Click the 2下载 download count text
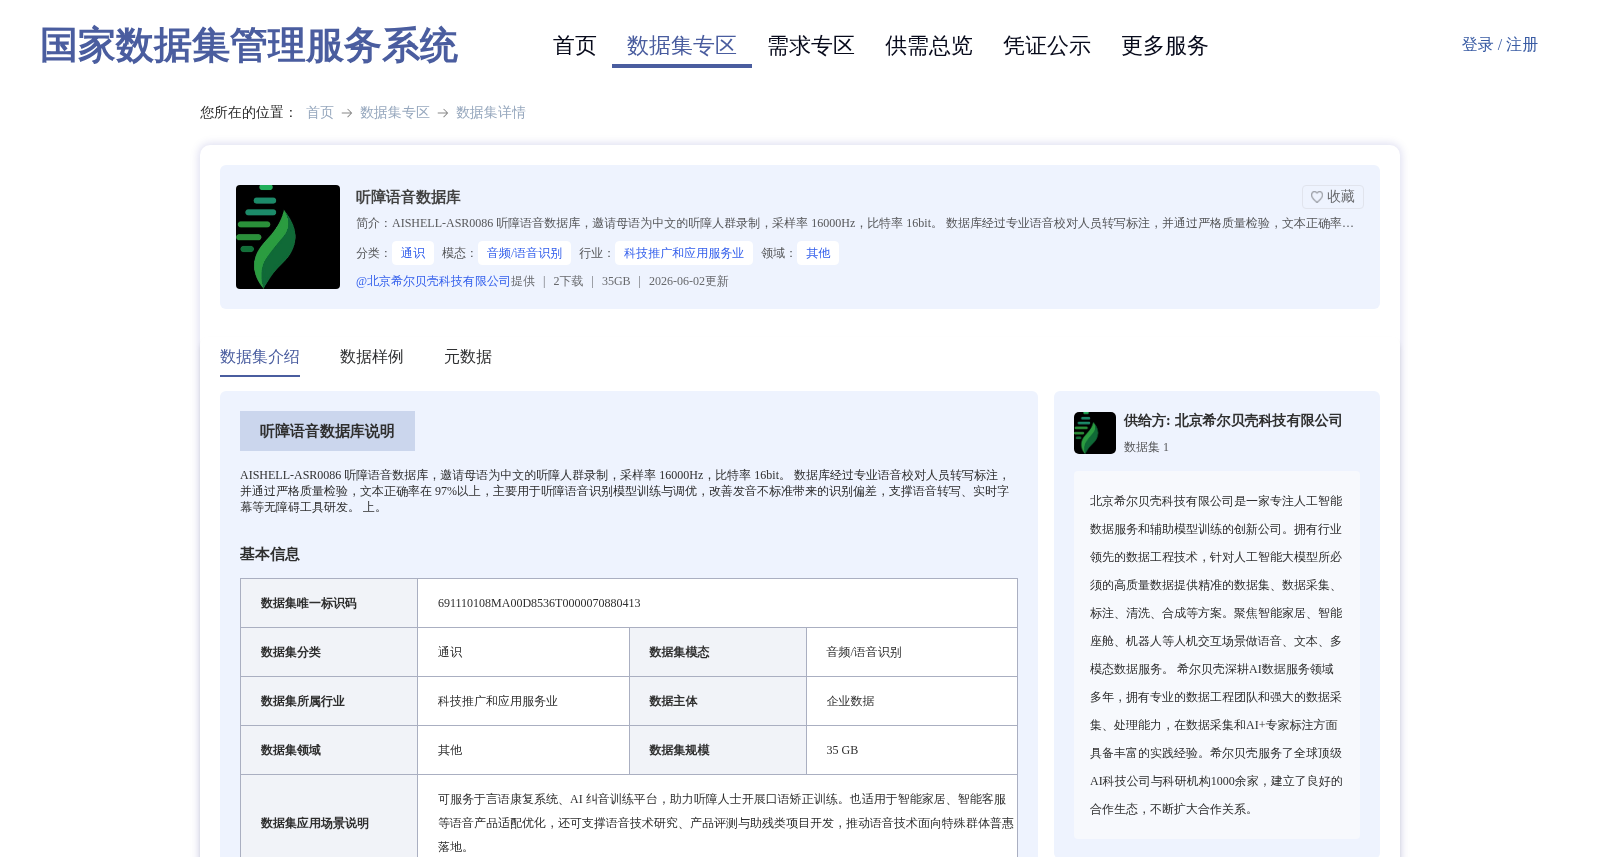Screen dimensions: 1600x857 tap(568, 281)
